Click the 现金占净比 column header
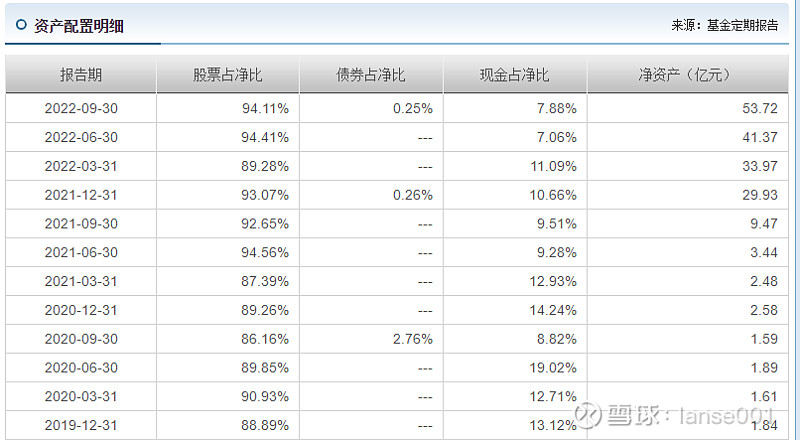Screen dimensions: 800x440 point(515,75)
